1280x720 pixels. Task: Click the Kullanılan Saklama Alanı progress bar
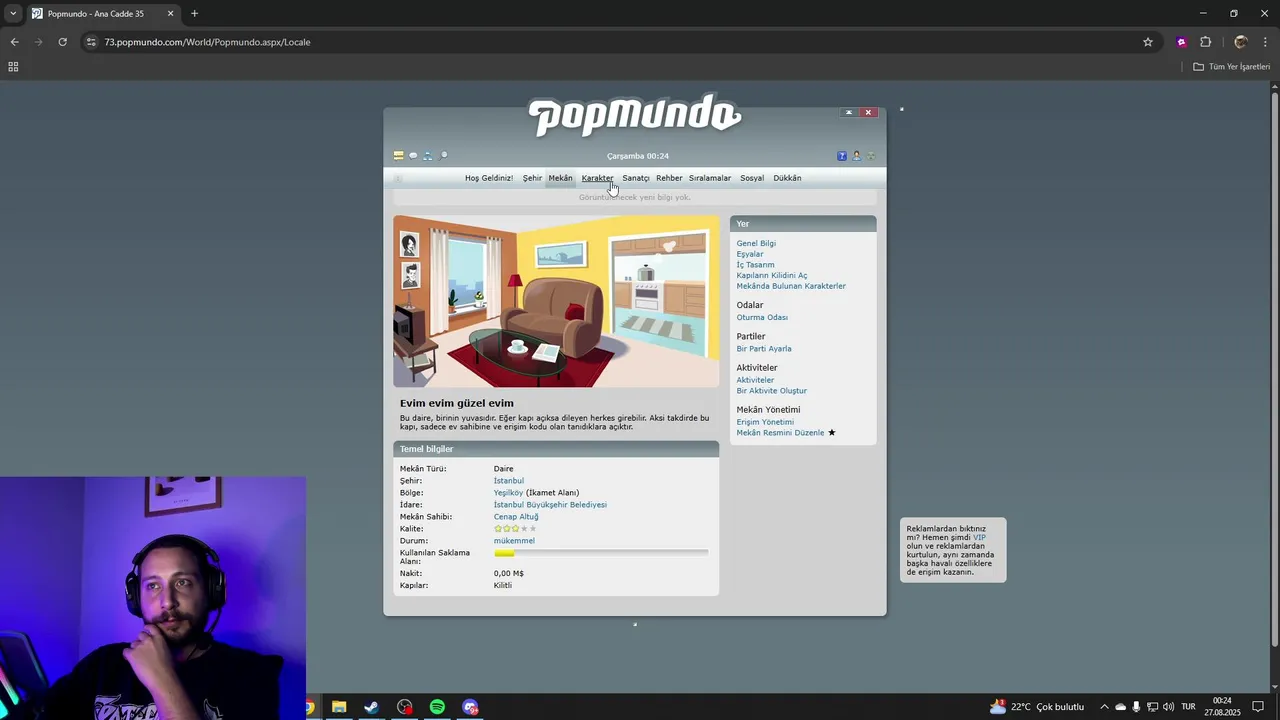(x=601, y=553)
